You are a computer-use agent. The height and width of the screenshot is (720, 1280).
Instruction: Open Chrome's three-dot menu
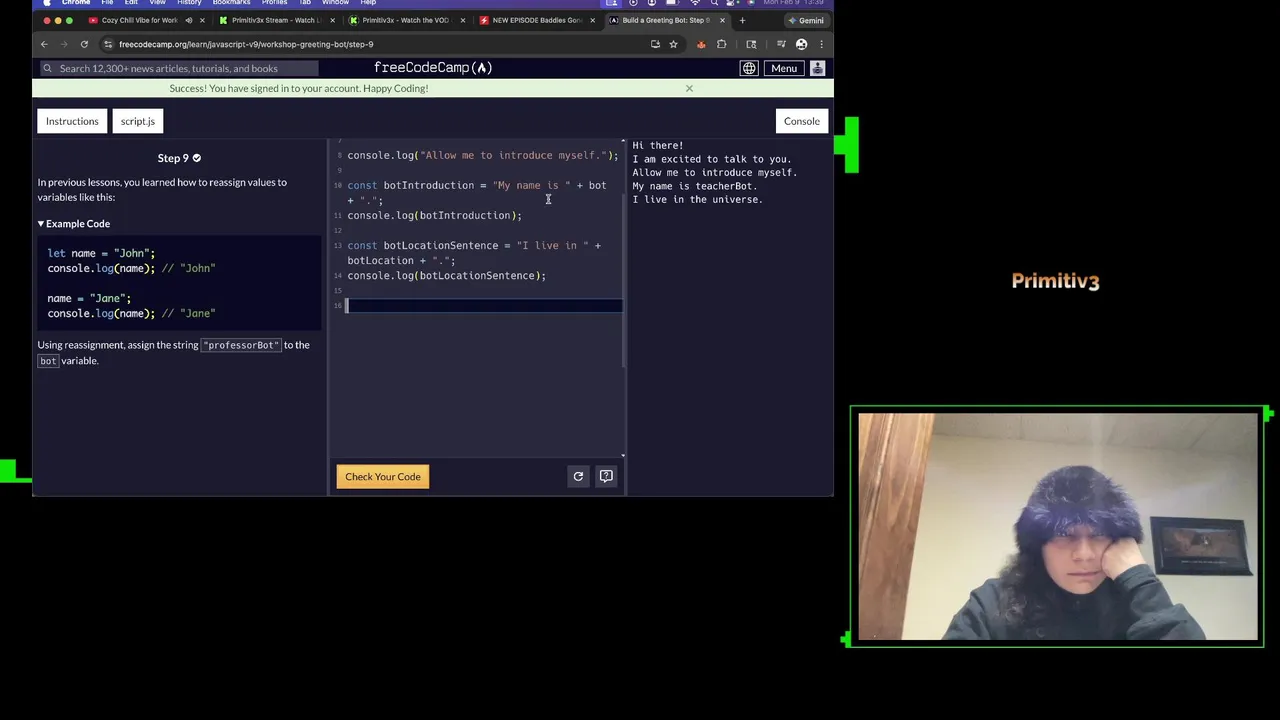821,44
